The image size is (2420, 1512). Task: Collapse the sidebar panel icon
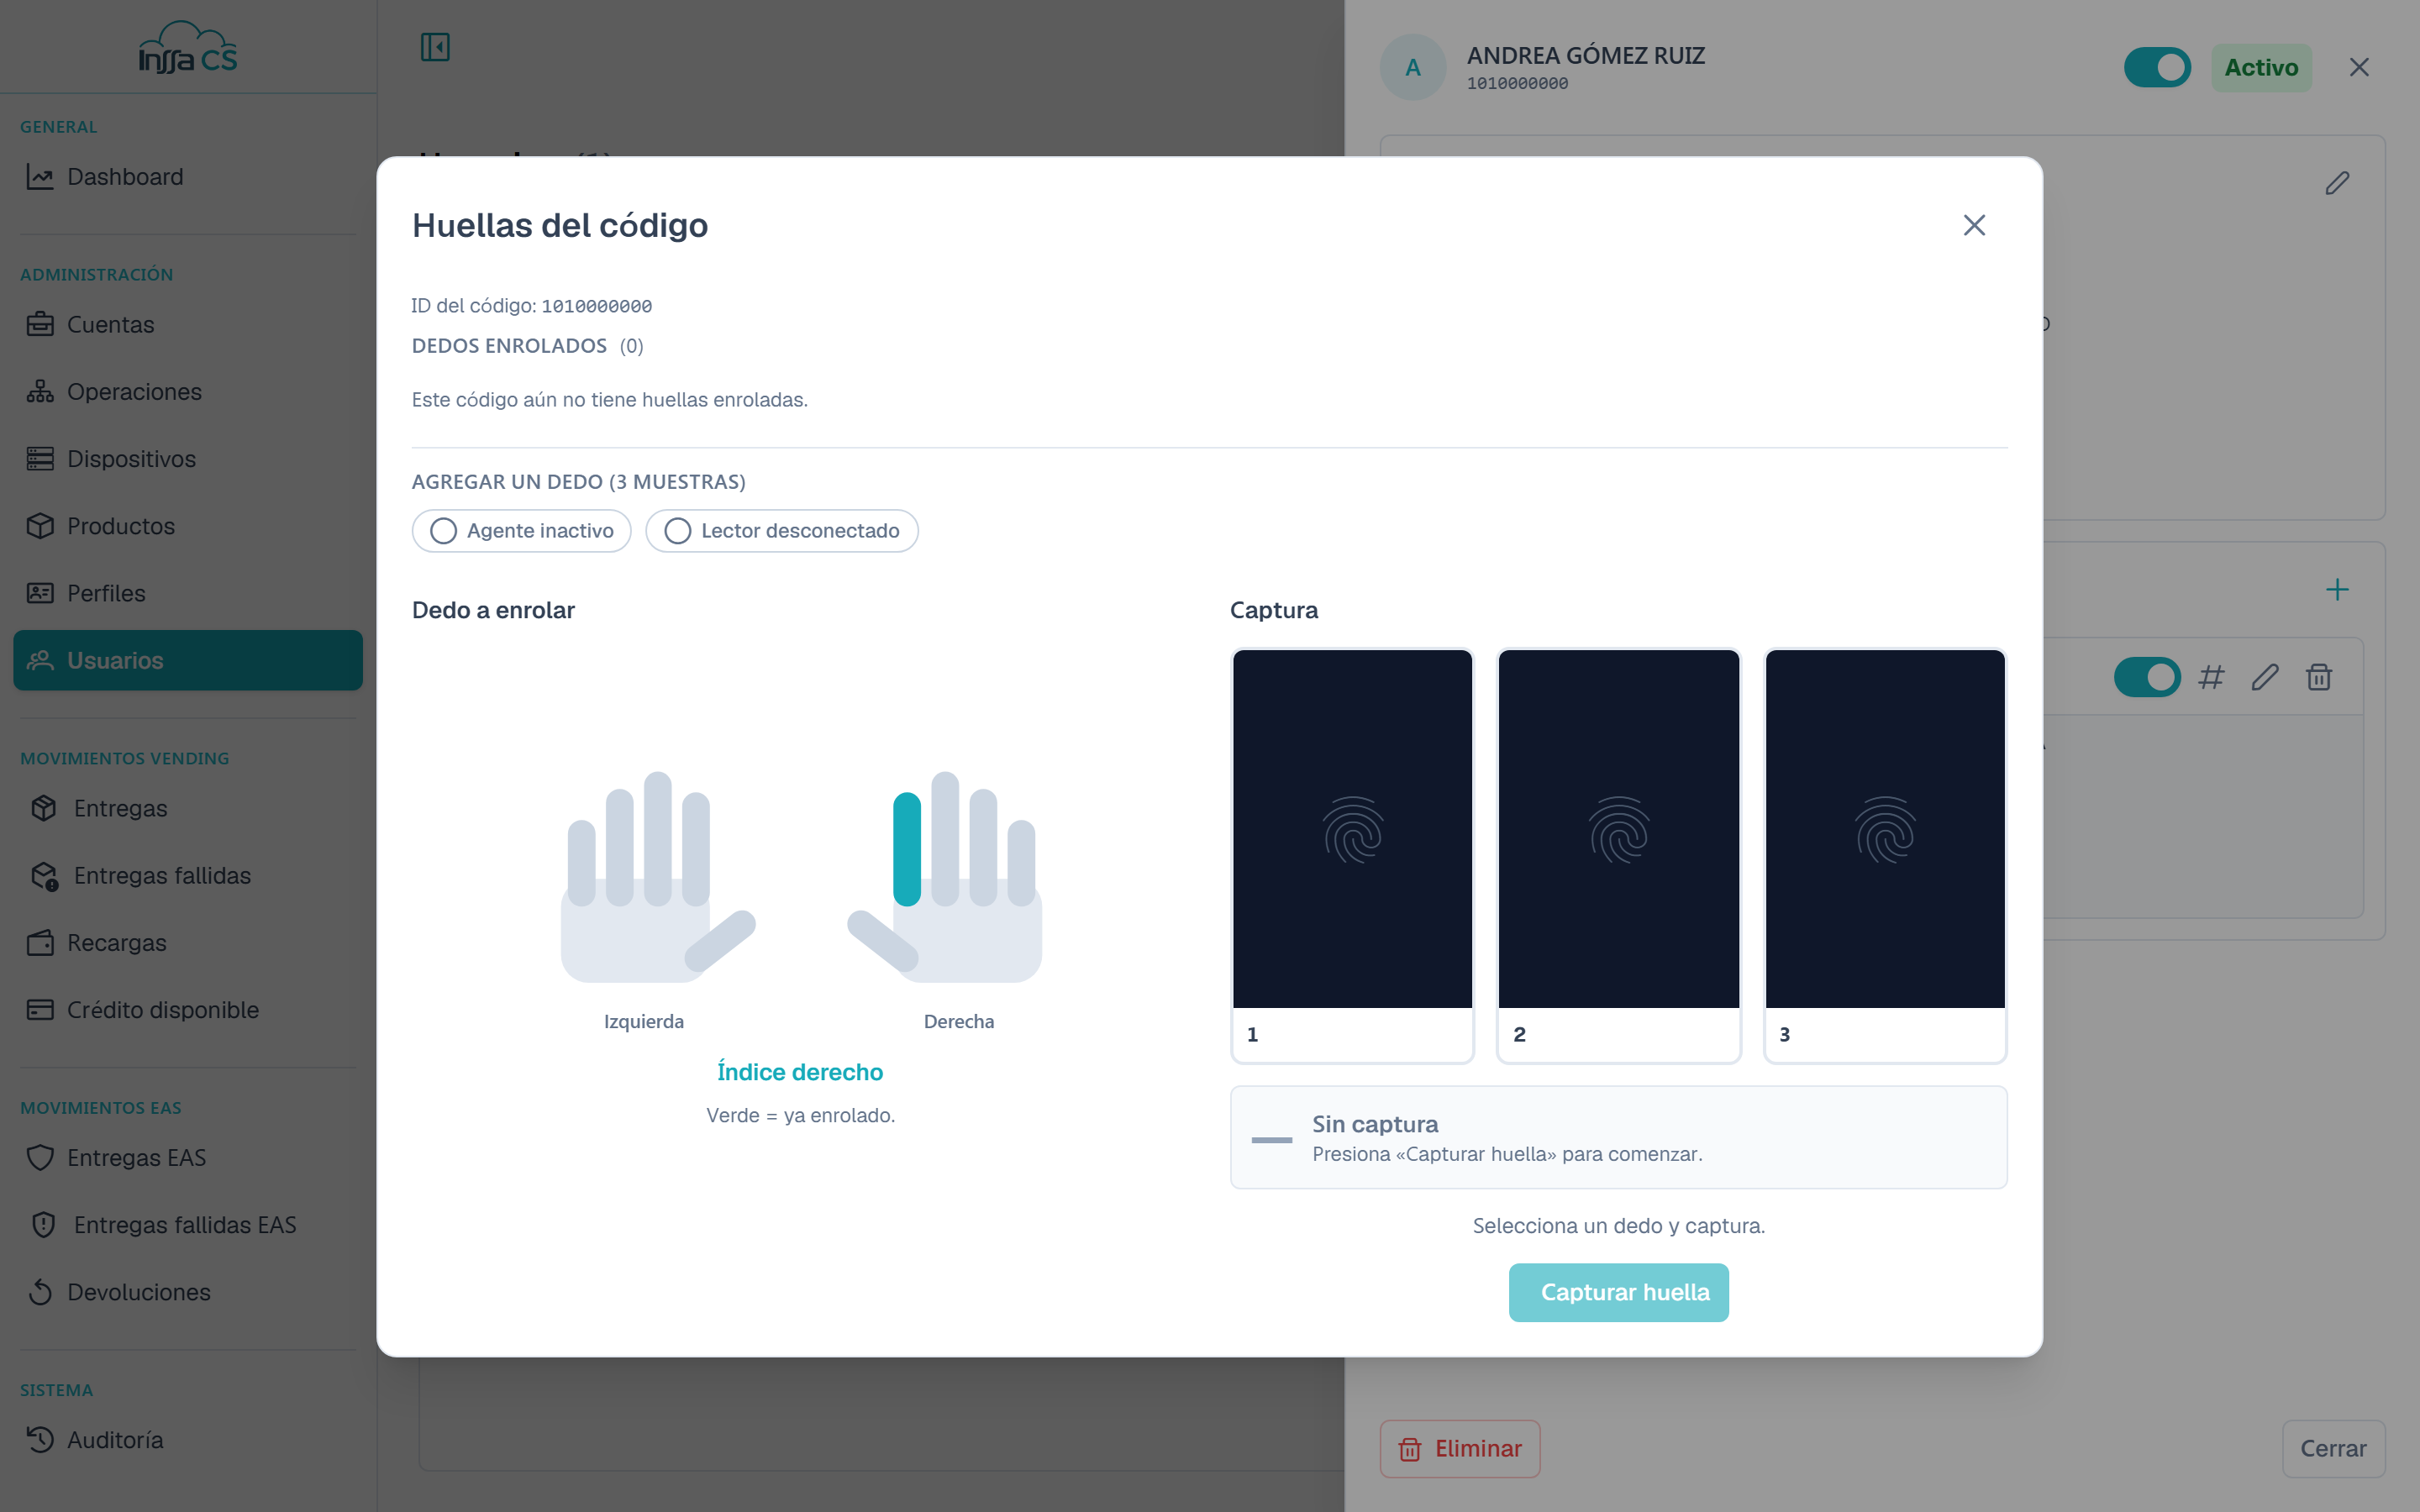tap(435, 47)
